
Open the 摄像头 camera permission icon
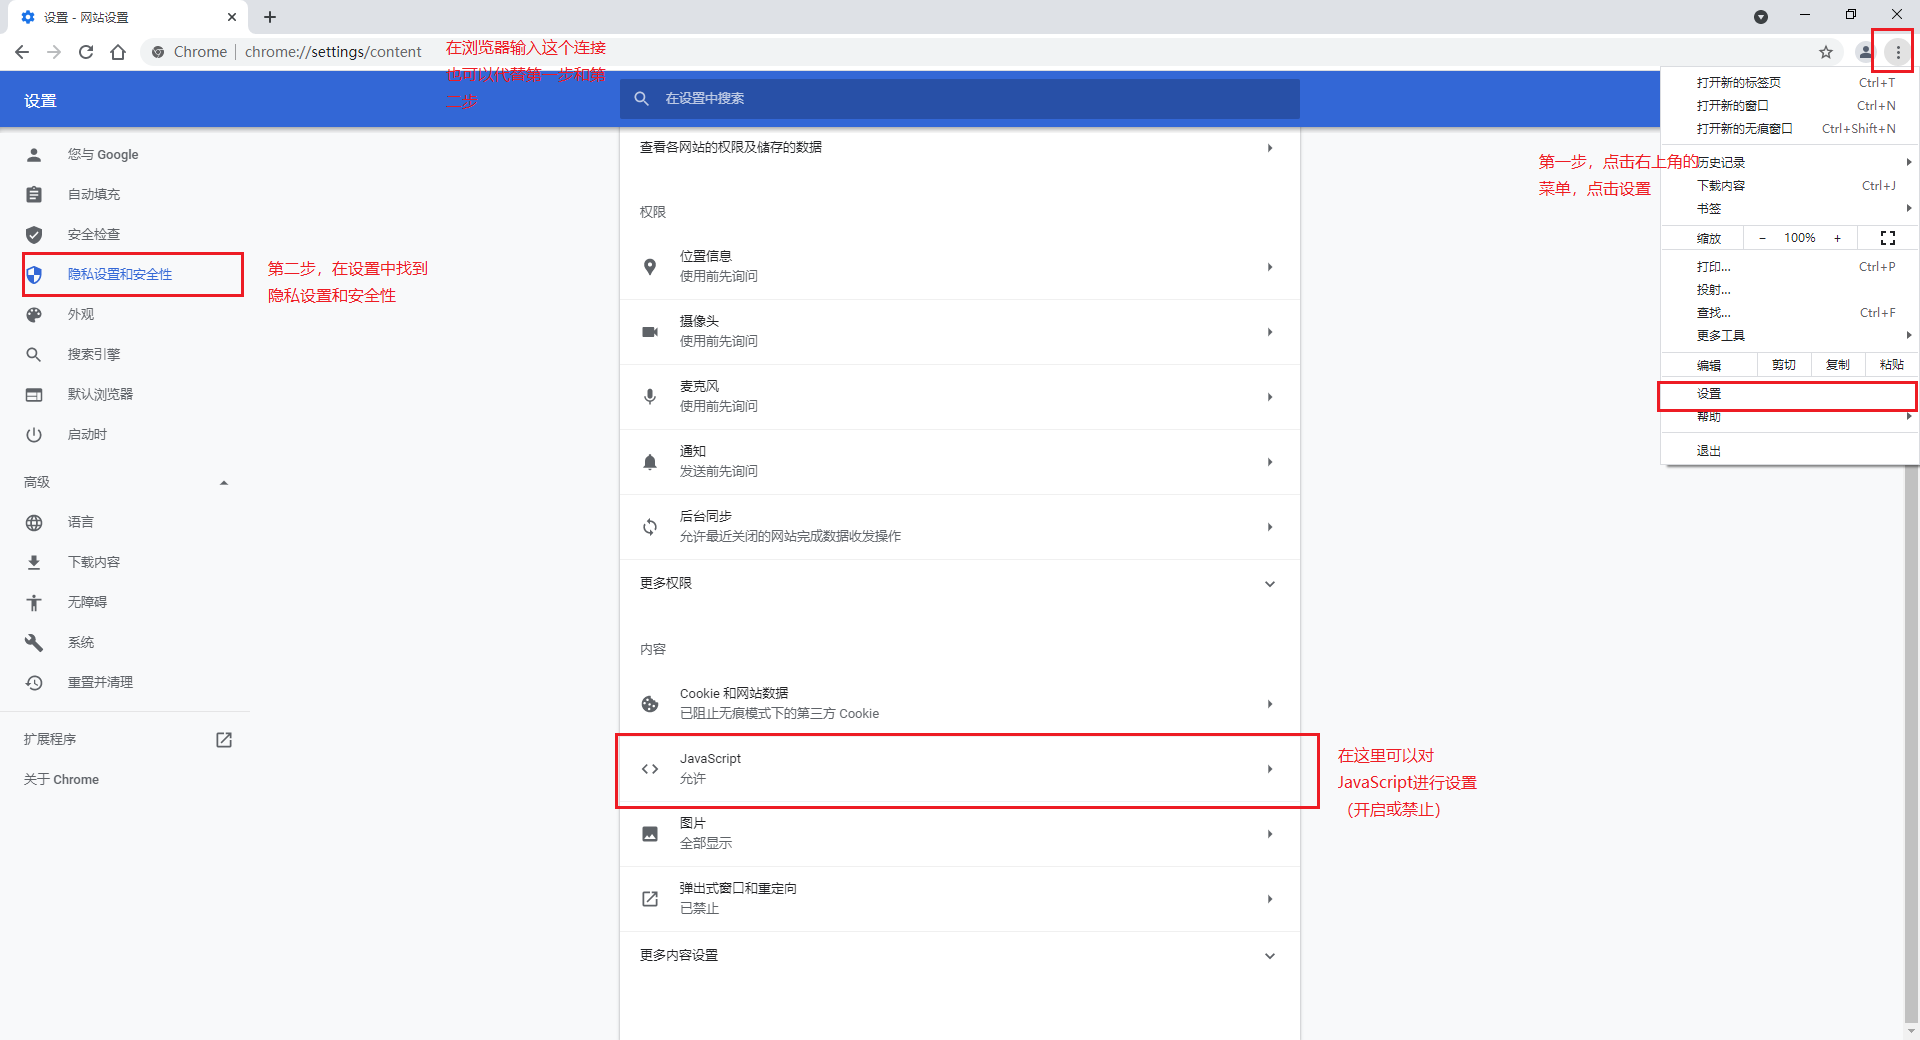pyautogui.click(x=650, y=330)
